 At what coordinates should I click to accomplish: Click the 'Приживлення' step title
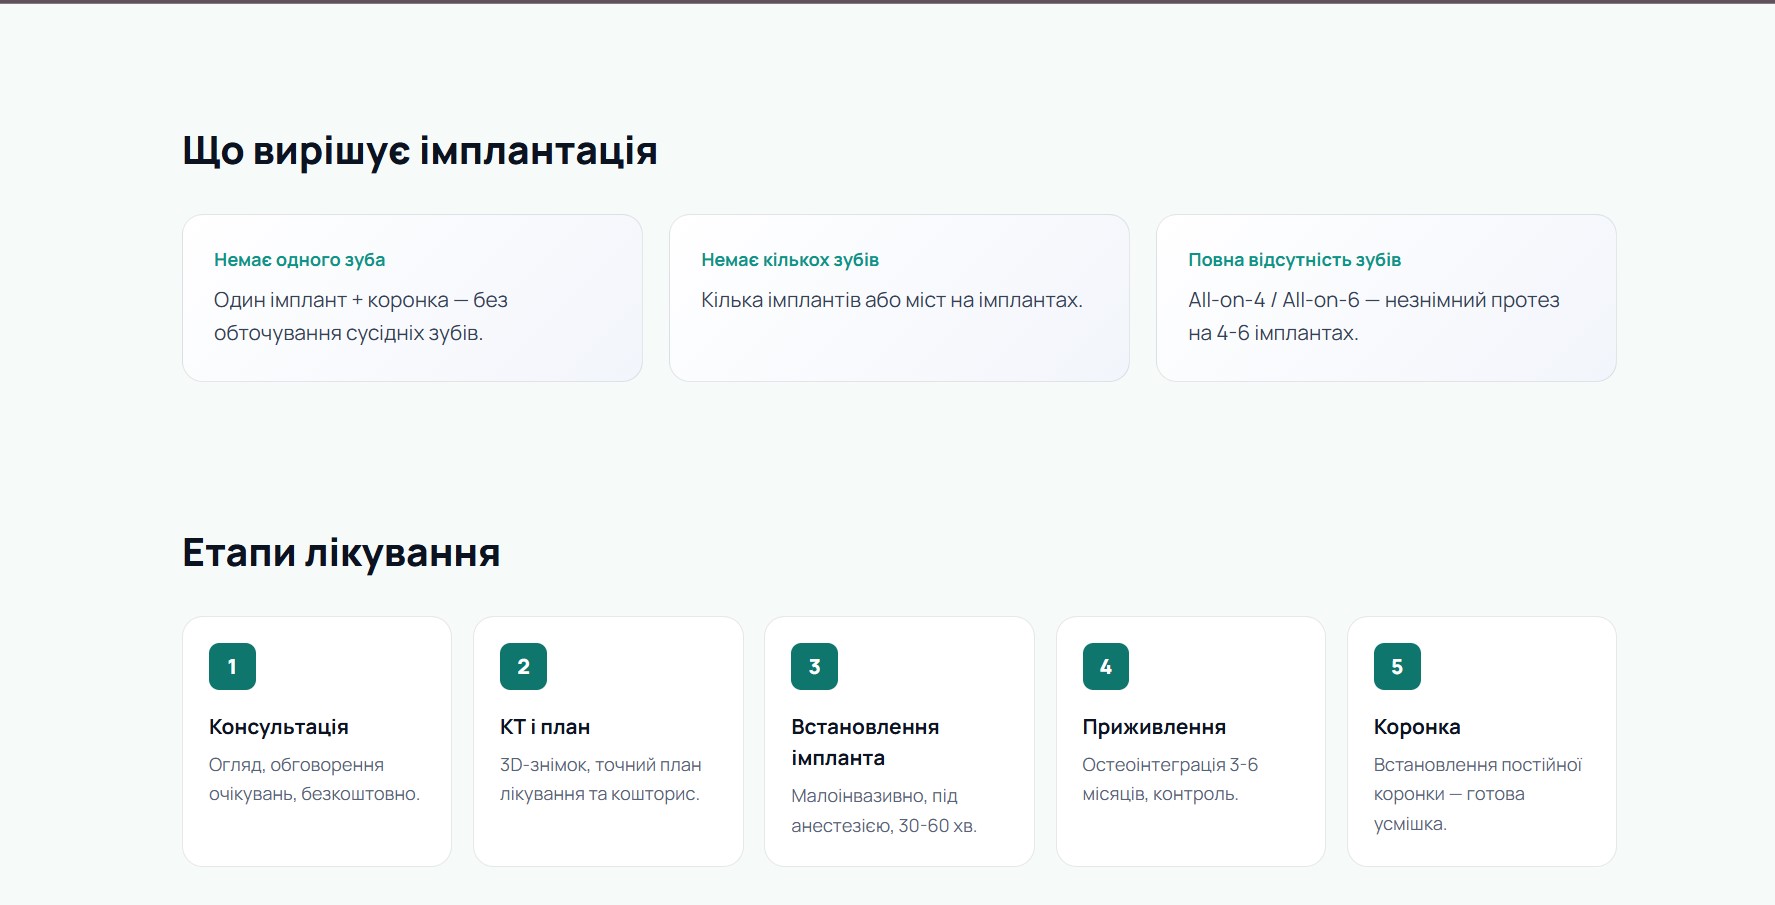[1154, 727]
